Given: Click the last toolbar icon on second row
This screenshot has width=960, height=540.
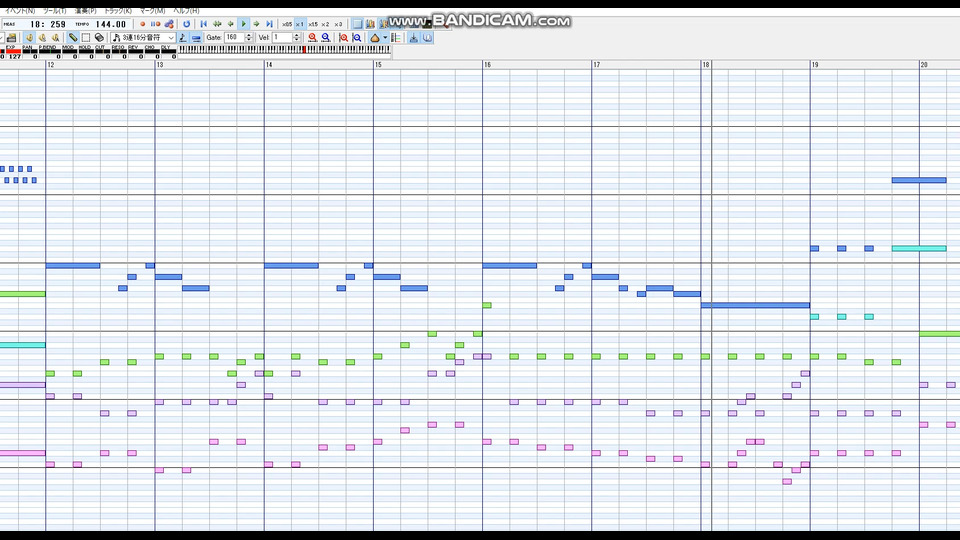Looking at the screenshot, I should (427, 37).
